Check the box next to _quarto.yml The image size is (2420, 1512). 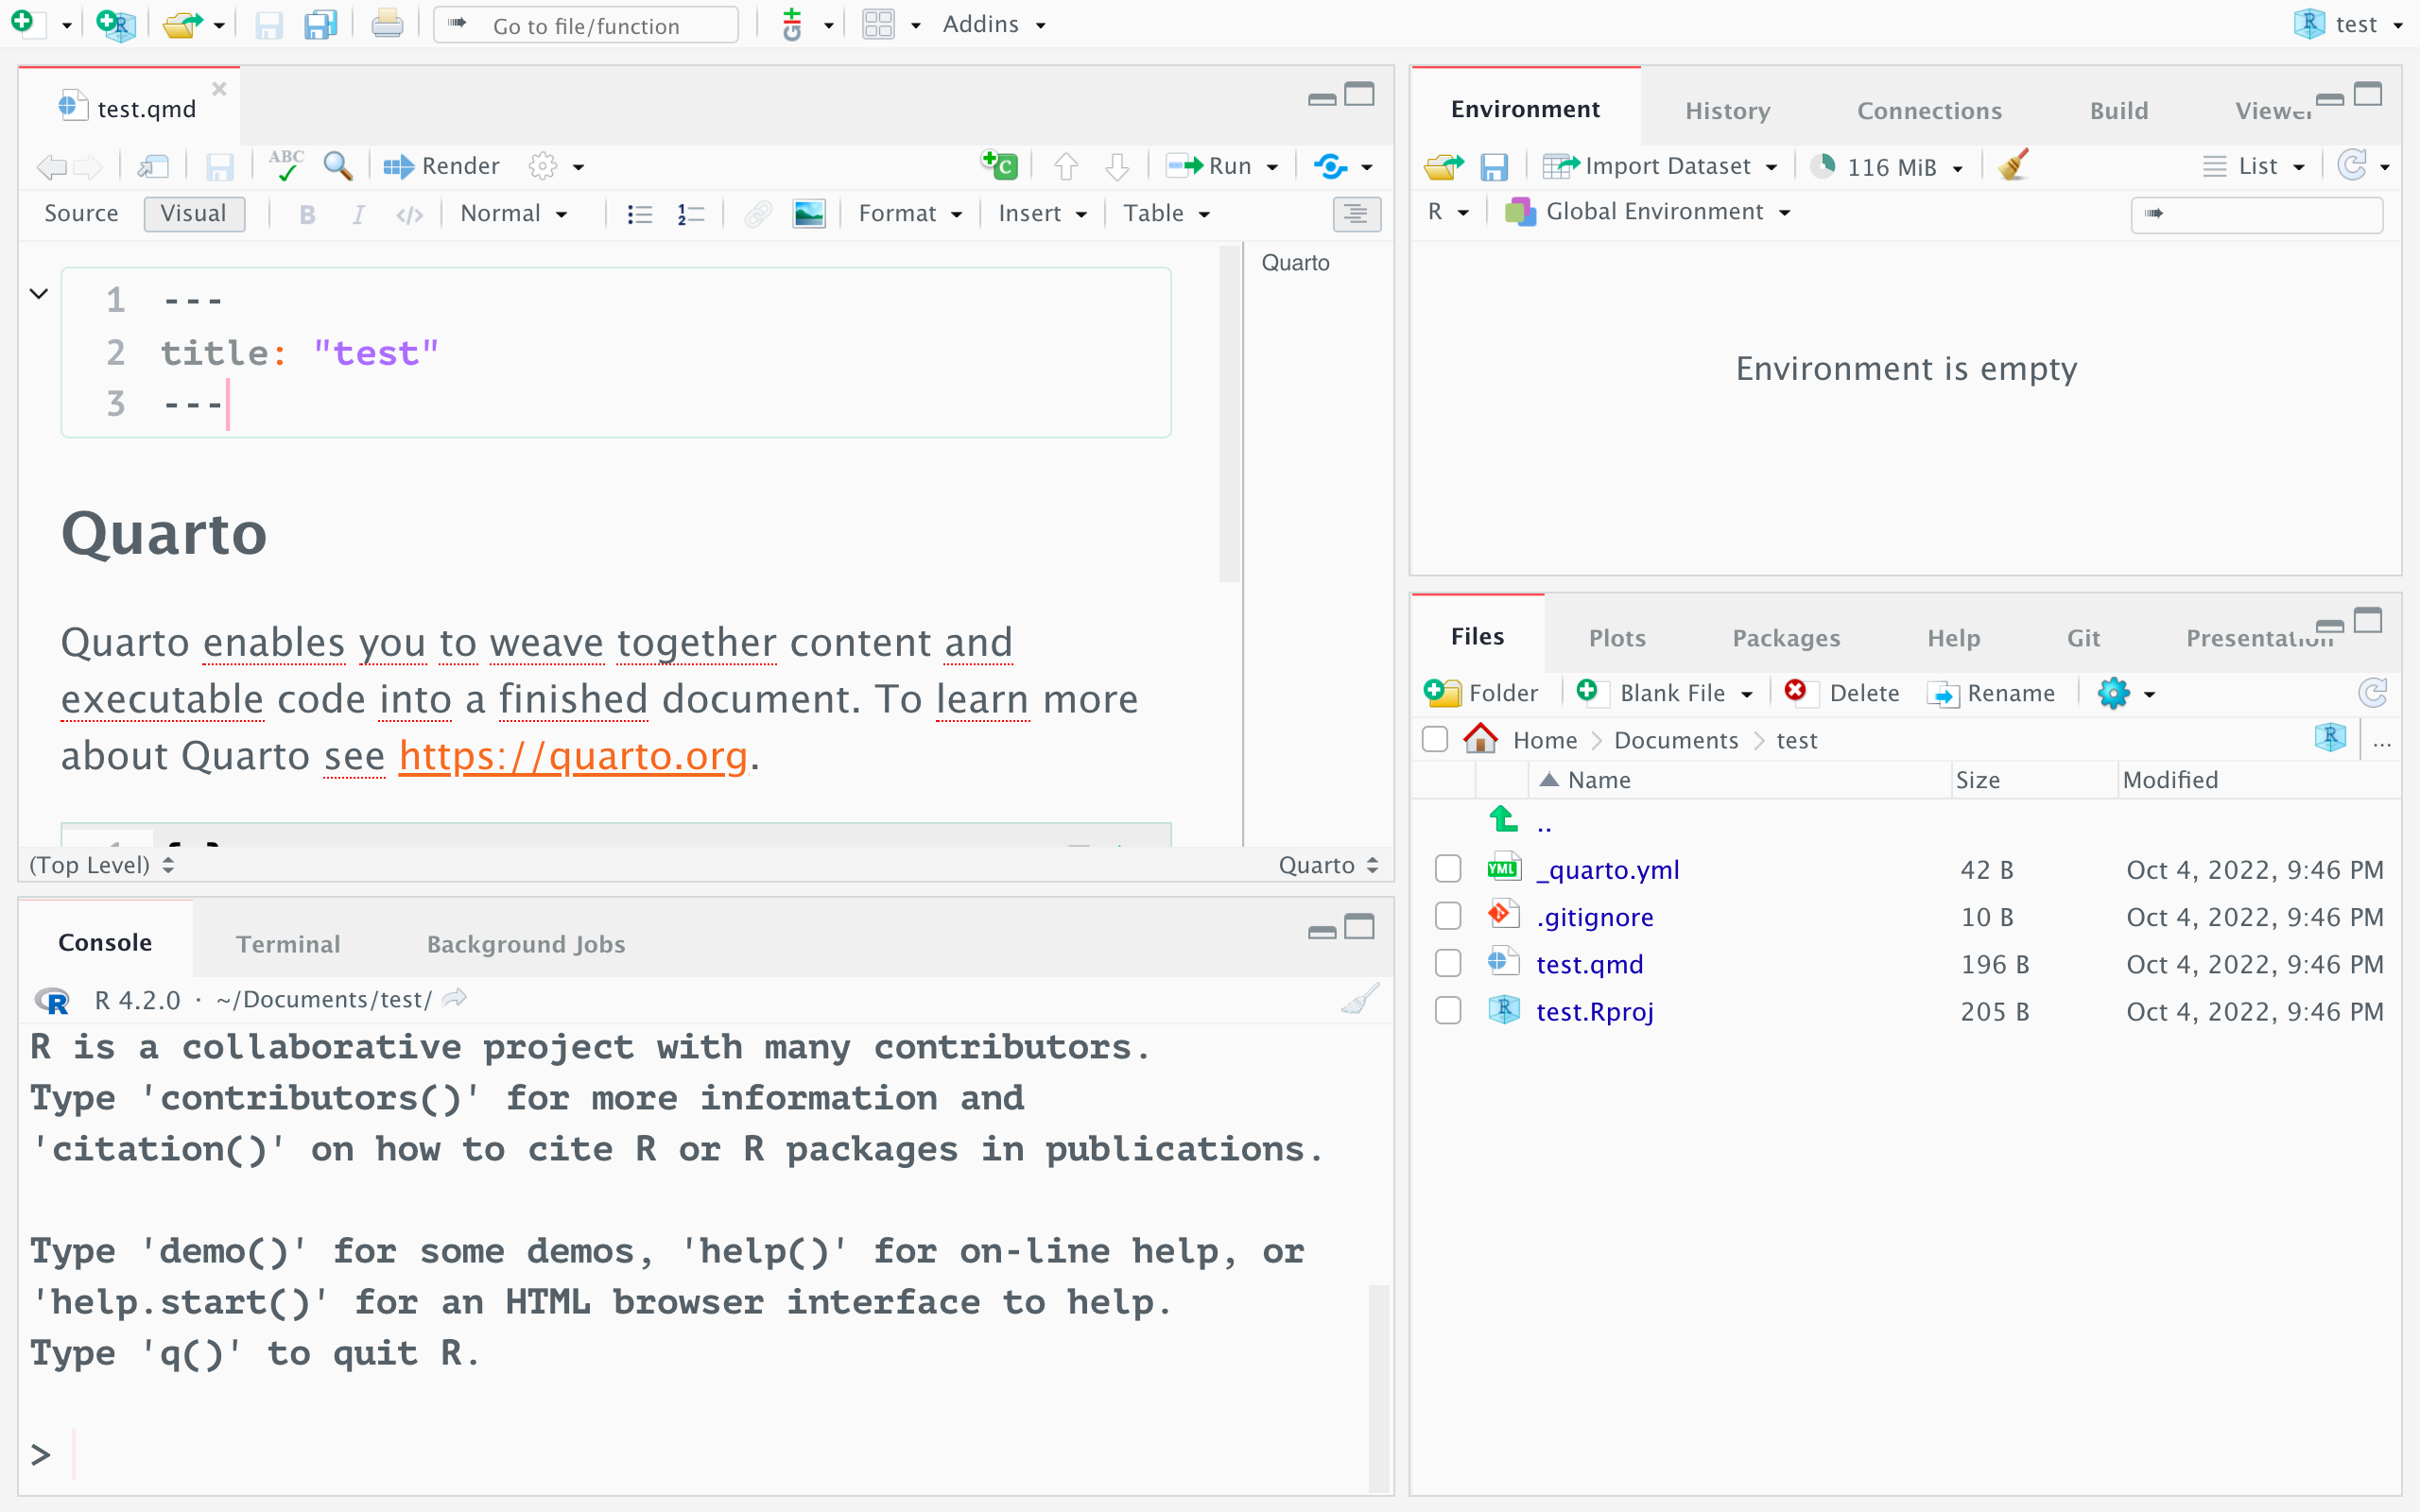(1448, 869)
